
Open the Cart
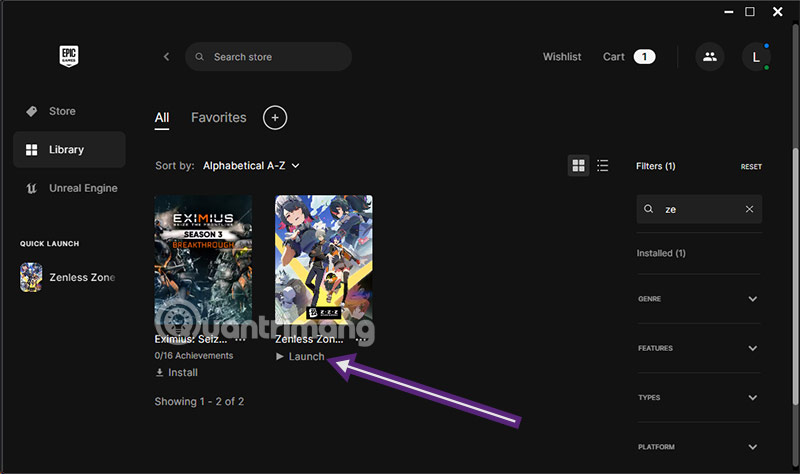[x=613, y=57]
